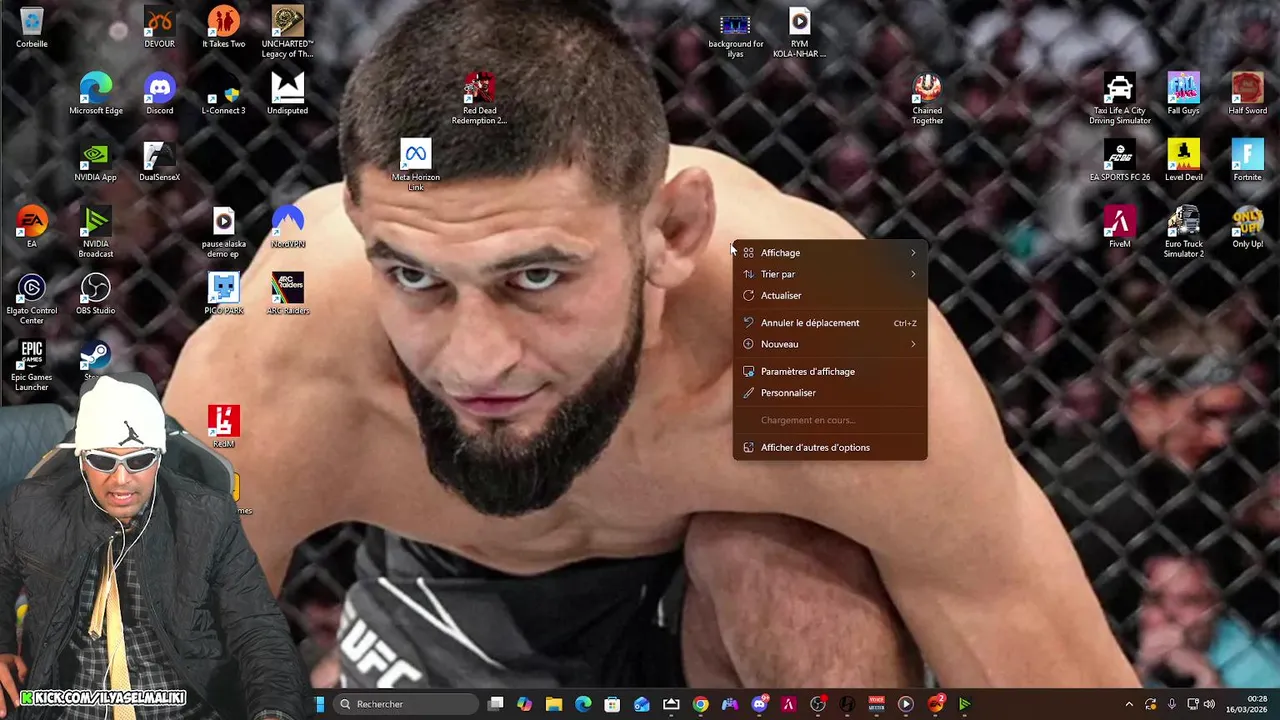The height and width of the screenshot is (720, 1280).
Task: Open the Level Devil shortcut
Action: pyautogui.click(x=1183, y=161)
